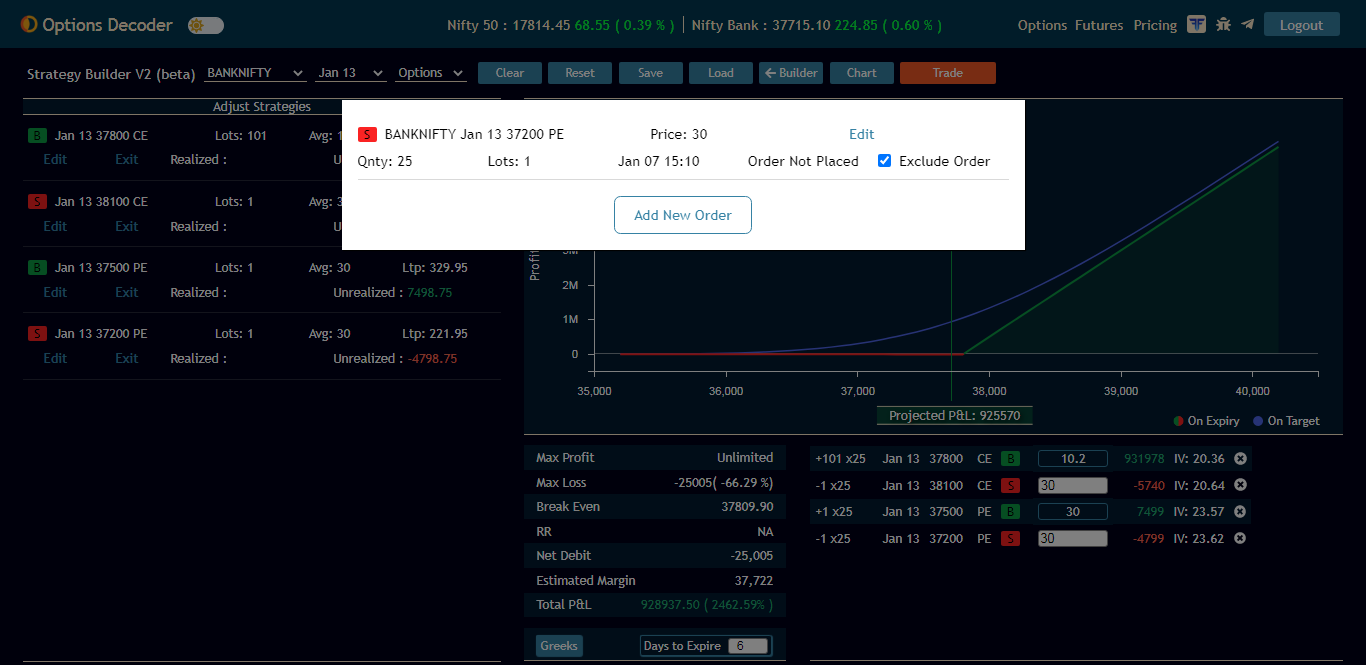Viewport: 1366px width, 665px height.
Task: Click the bug report icon
Action: [1223, 24]
